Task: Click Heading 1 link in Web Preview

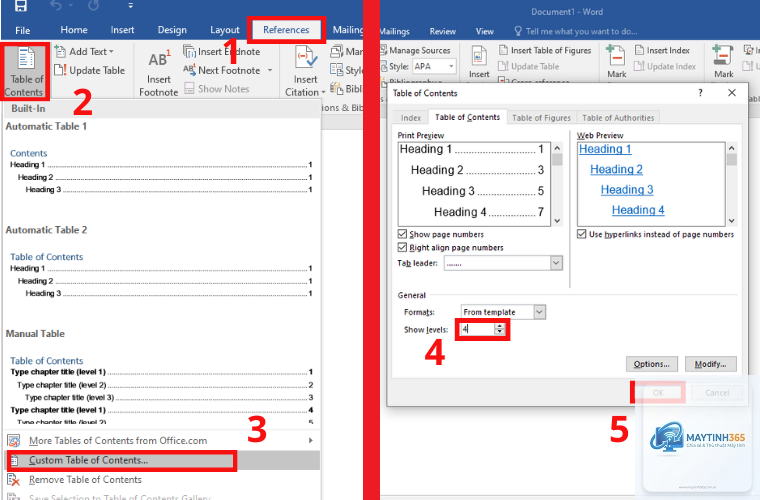Action: pos(605,149)
